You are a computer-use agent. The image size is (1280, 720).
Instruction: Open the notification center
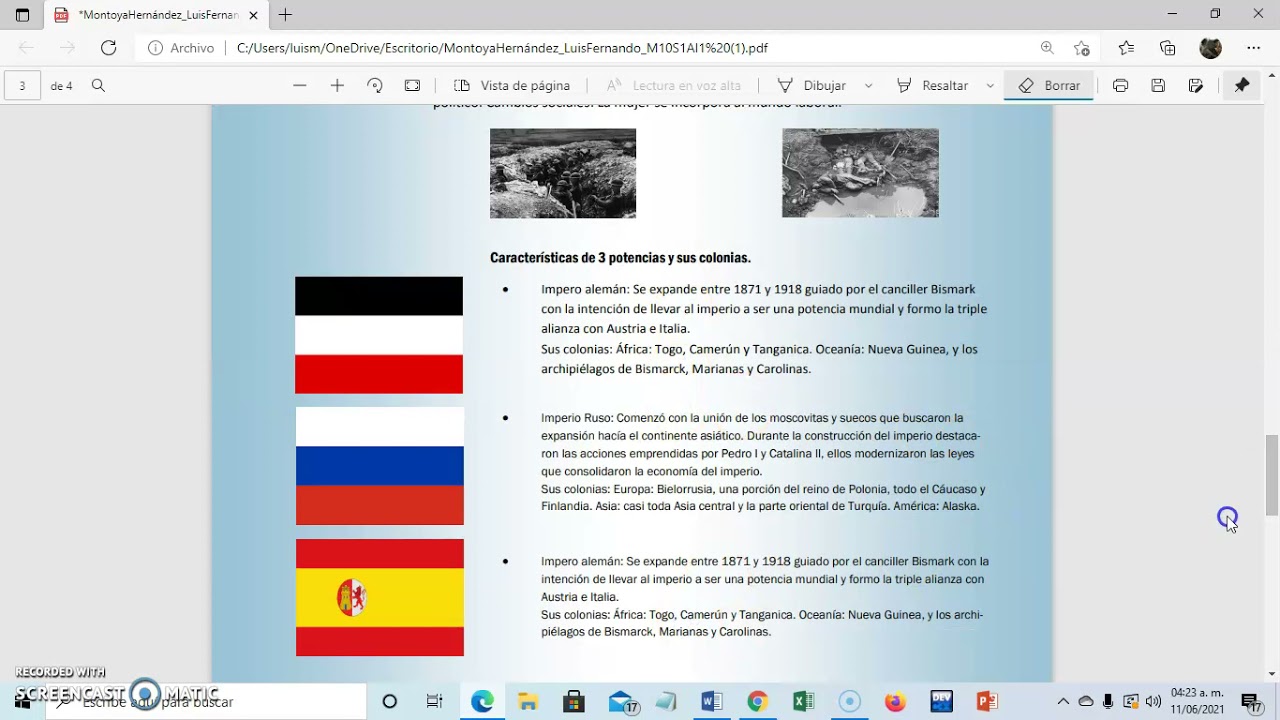(1251, 702)
